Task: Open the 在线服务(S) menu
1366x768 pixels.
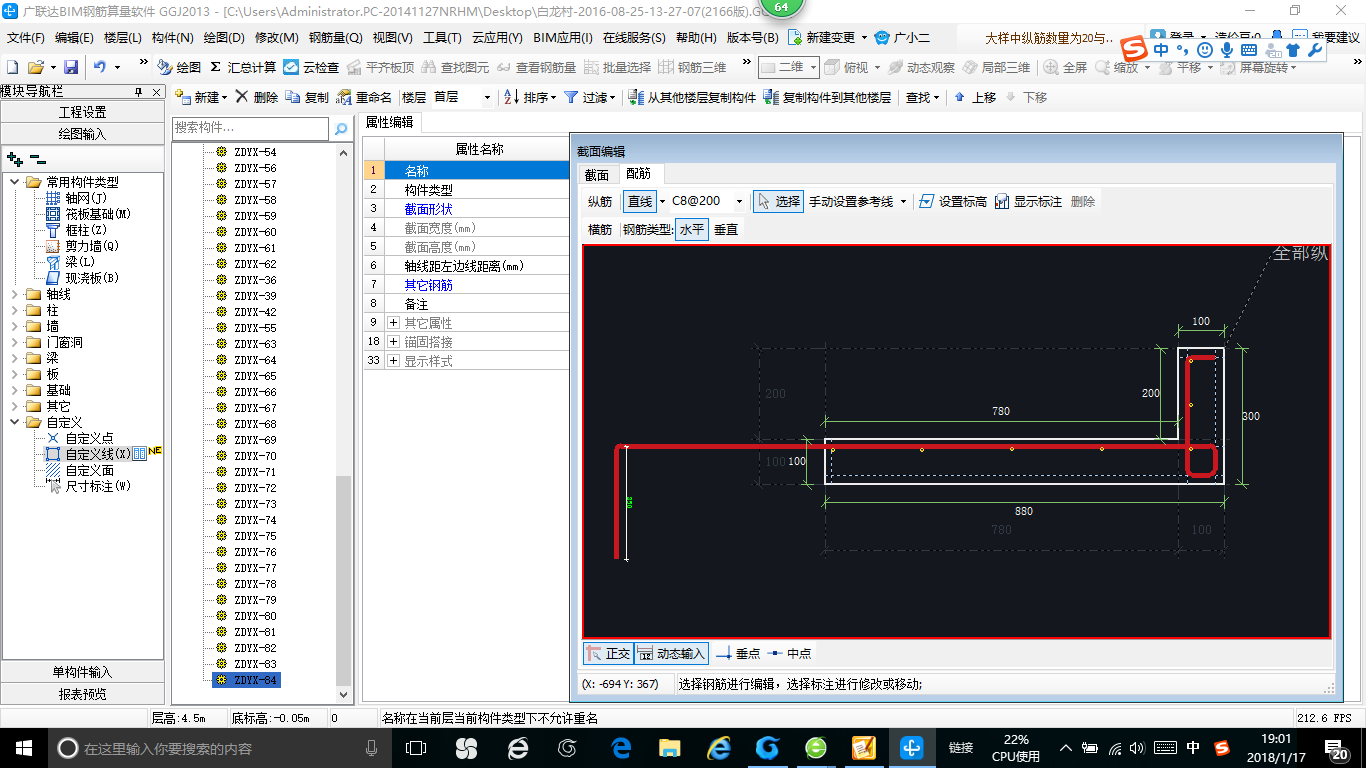Action: pyautogui.click(x=634, y=38)
